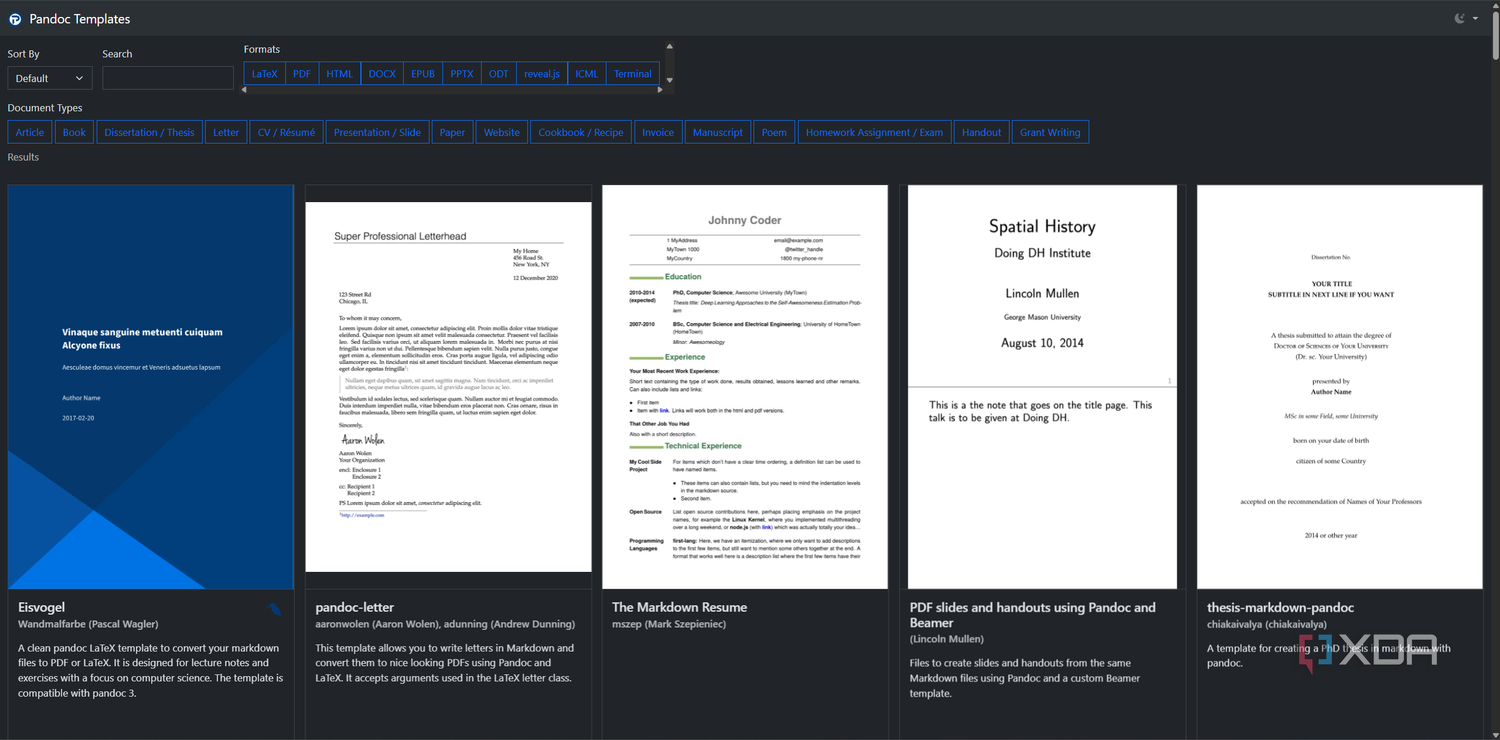Screen dimensions: 1500x740
Task: Open the pandoc-letter template title
Action: tap(355, 607)
